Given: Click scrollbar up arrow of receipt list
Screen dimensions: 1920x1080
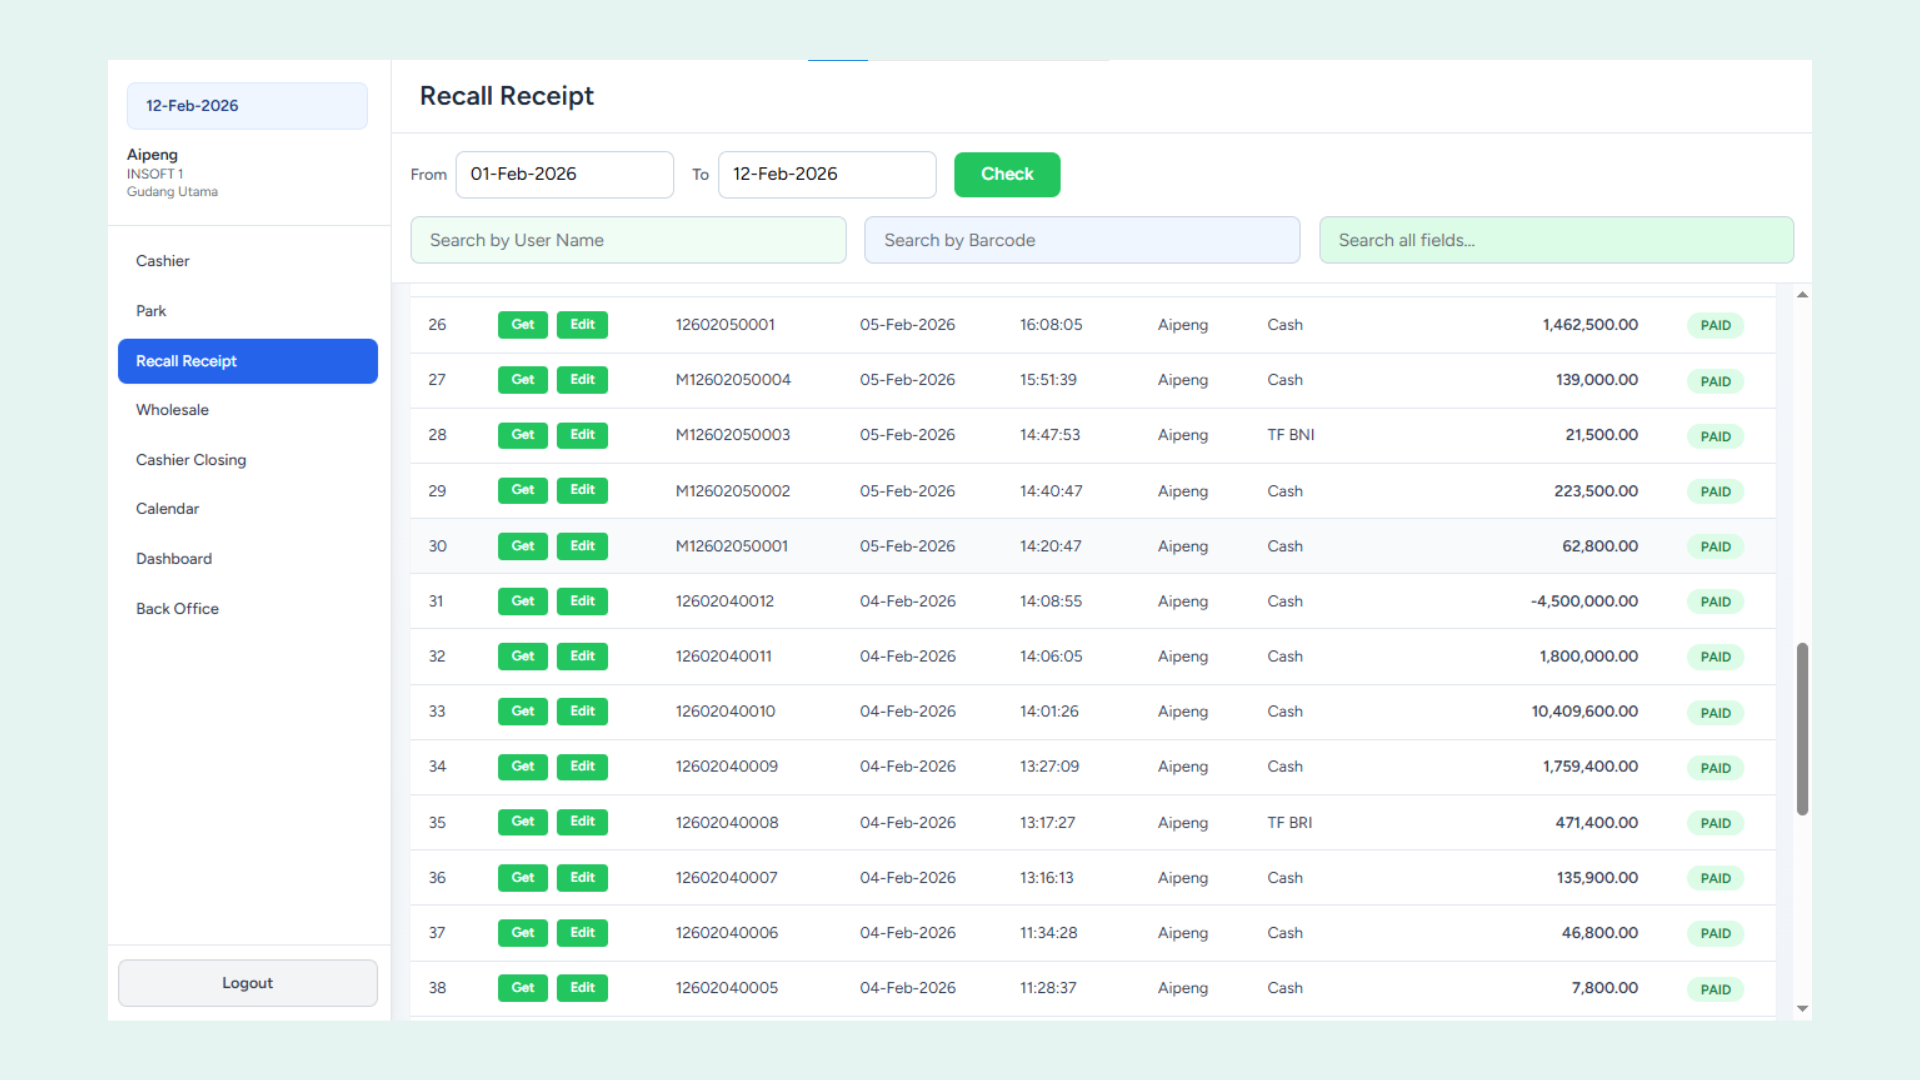Looking at the screenshot, I should pos(1802,295).
